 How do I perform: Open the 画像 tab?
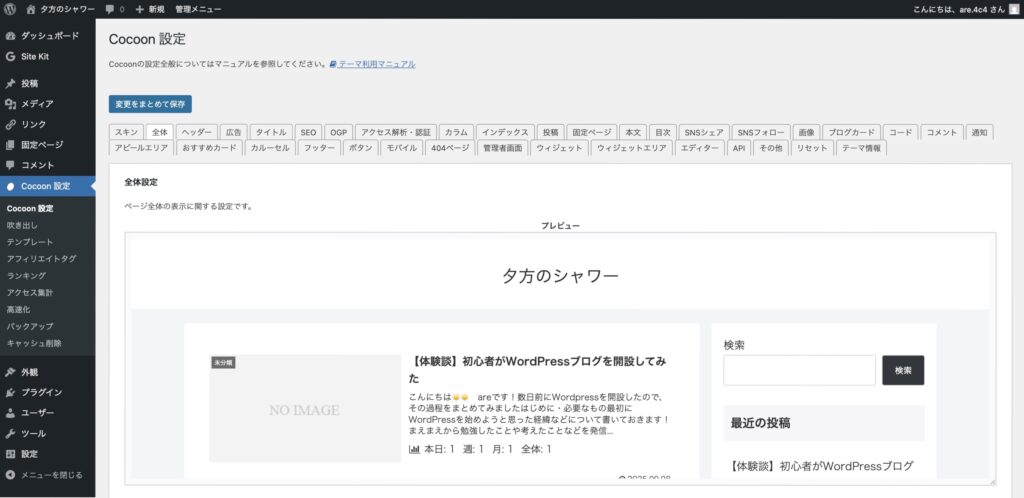coord(807,132)
